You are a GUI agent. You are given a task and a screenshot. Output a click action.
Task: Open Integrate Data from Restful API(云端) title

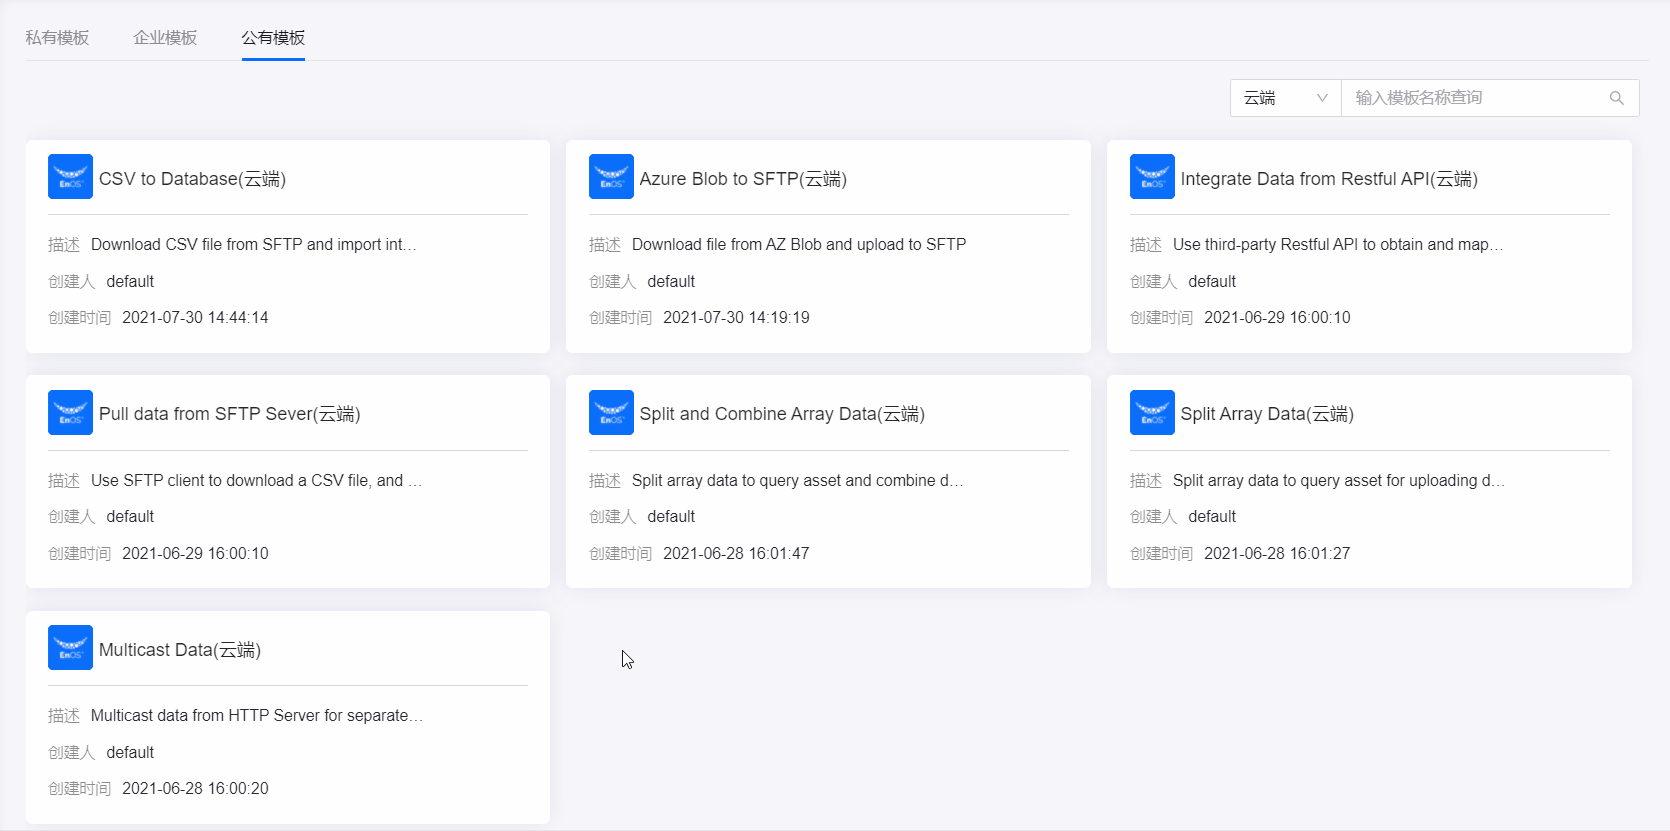(1328, 179)
